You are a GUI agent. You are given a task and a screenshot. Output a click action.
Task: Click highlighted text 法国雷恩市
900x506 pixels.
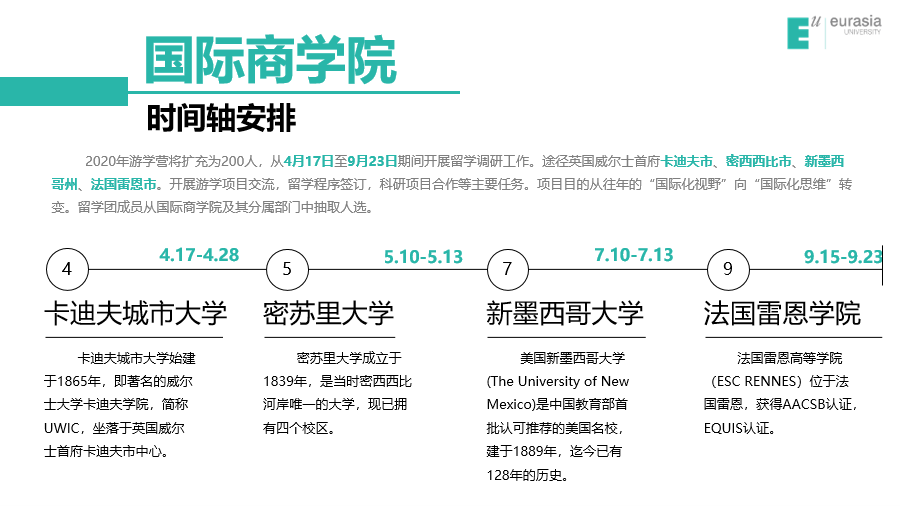(123, 184)
